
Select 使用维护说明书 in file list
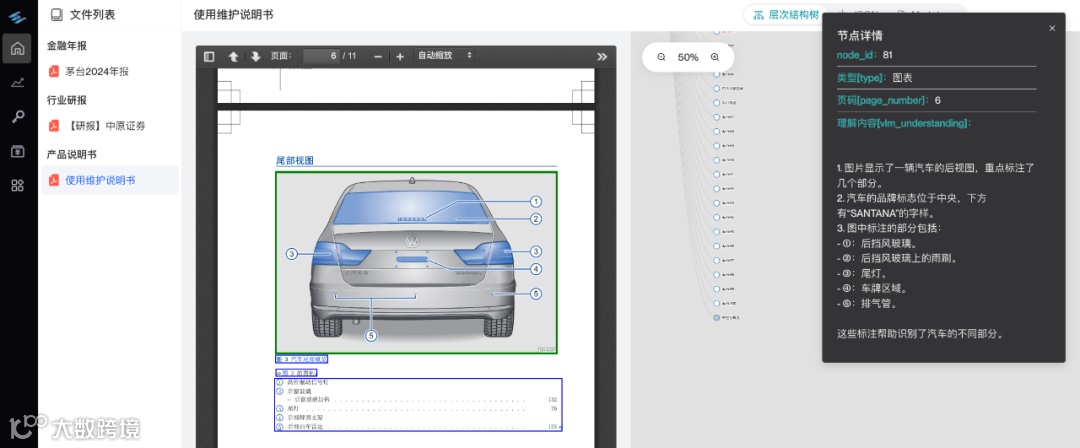[110, 180]
